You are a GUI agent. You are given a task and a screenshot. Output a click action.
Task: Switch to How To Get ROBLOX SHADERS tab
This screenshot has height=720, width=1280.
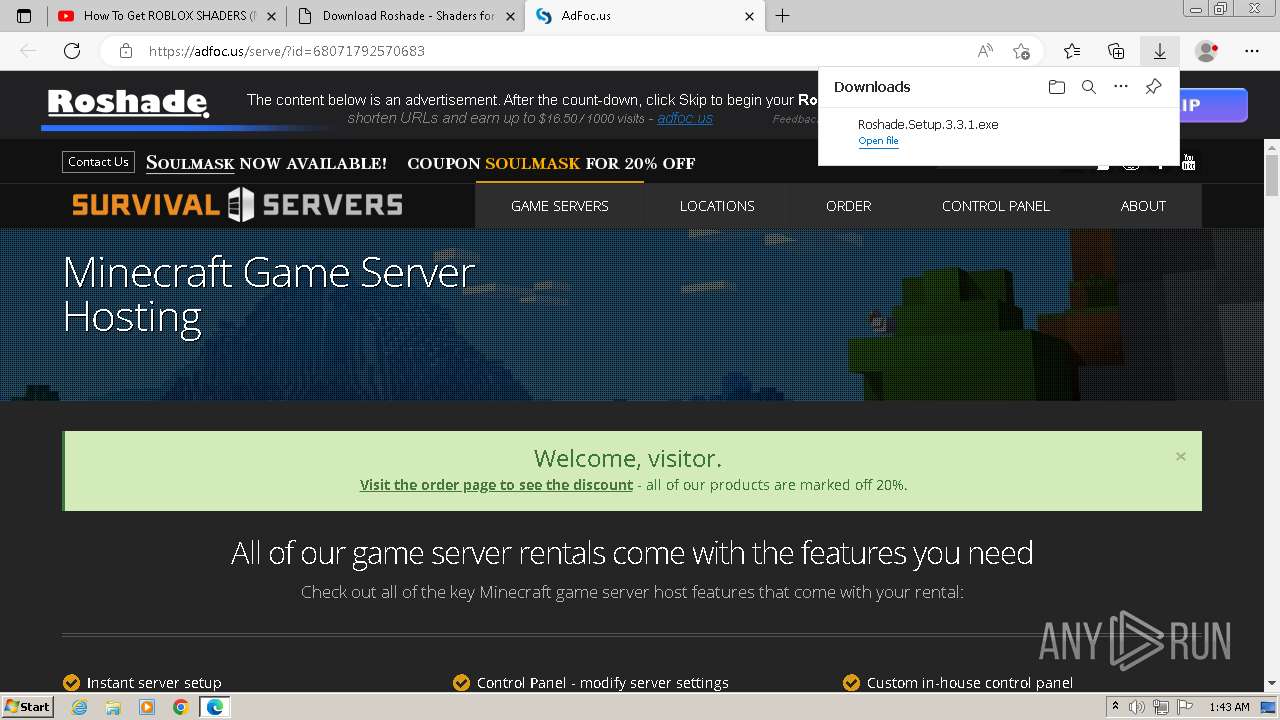(166, 16)
